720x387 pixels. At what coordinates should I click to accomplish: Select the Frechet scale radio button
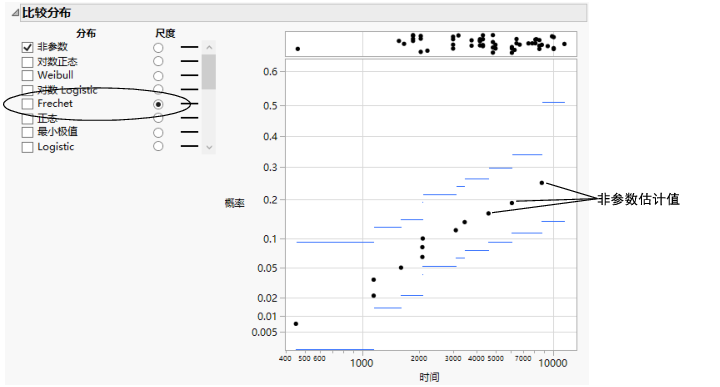pos(158,104)
